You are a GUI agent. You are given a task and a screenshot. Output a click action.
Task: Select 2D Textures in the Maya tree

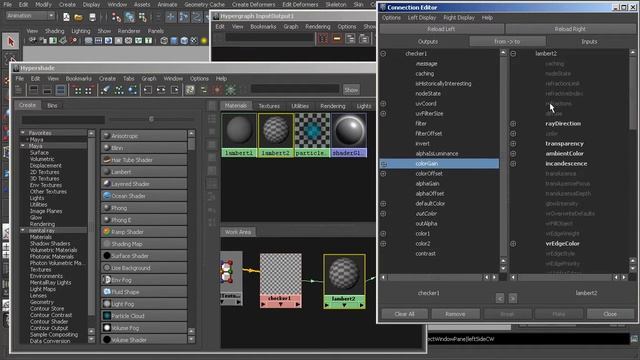click(x=44, y=172)
